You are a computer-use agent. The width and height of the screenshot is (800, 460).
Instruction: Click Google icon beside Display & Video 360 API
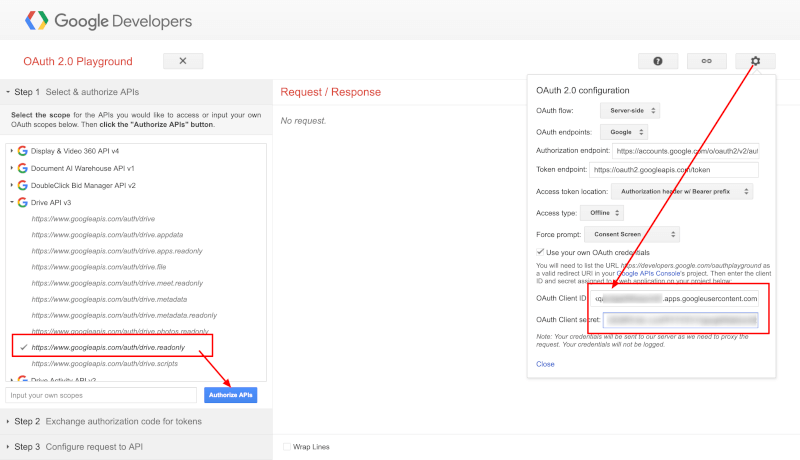point(22,151)
